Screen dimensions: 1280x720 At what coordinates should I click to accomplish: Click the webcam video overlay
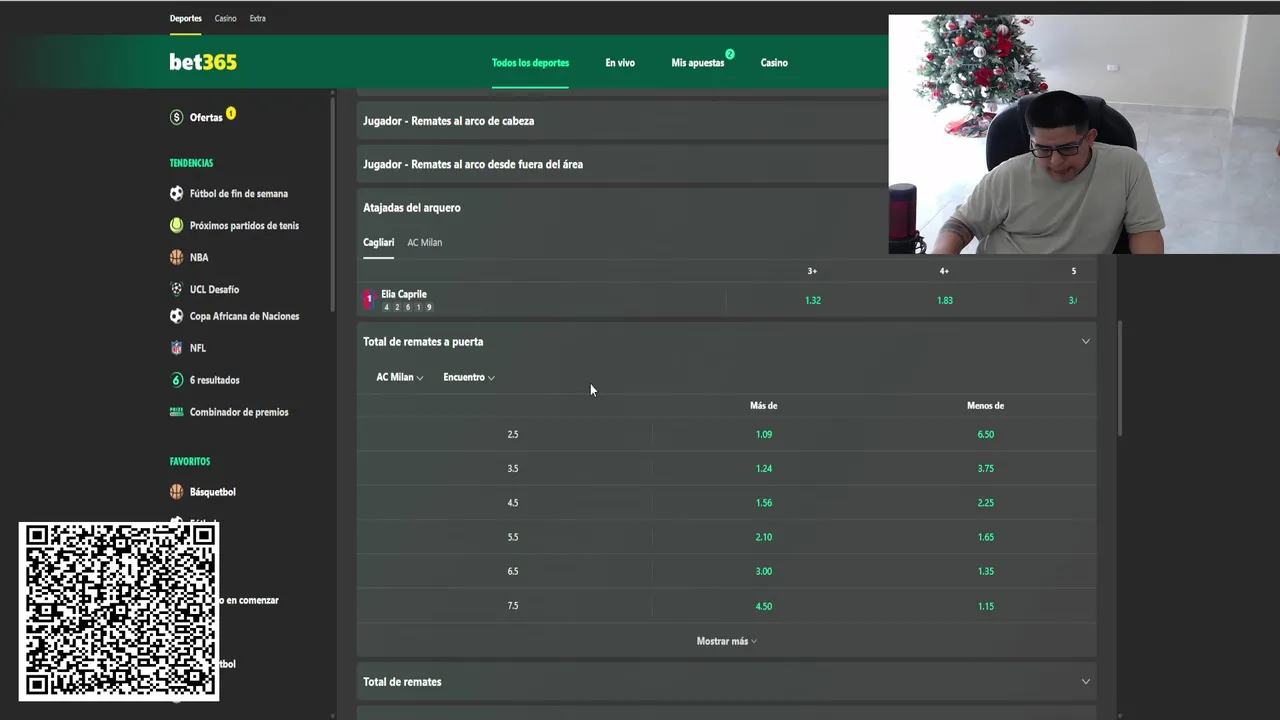[1084, 134]
